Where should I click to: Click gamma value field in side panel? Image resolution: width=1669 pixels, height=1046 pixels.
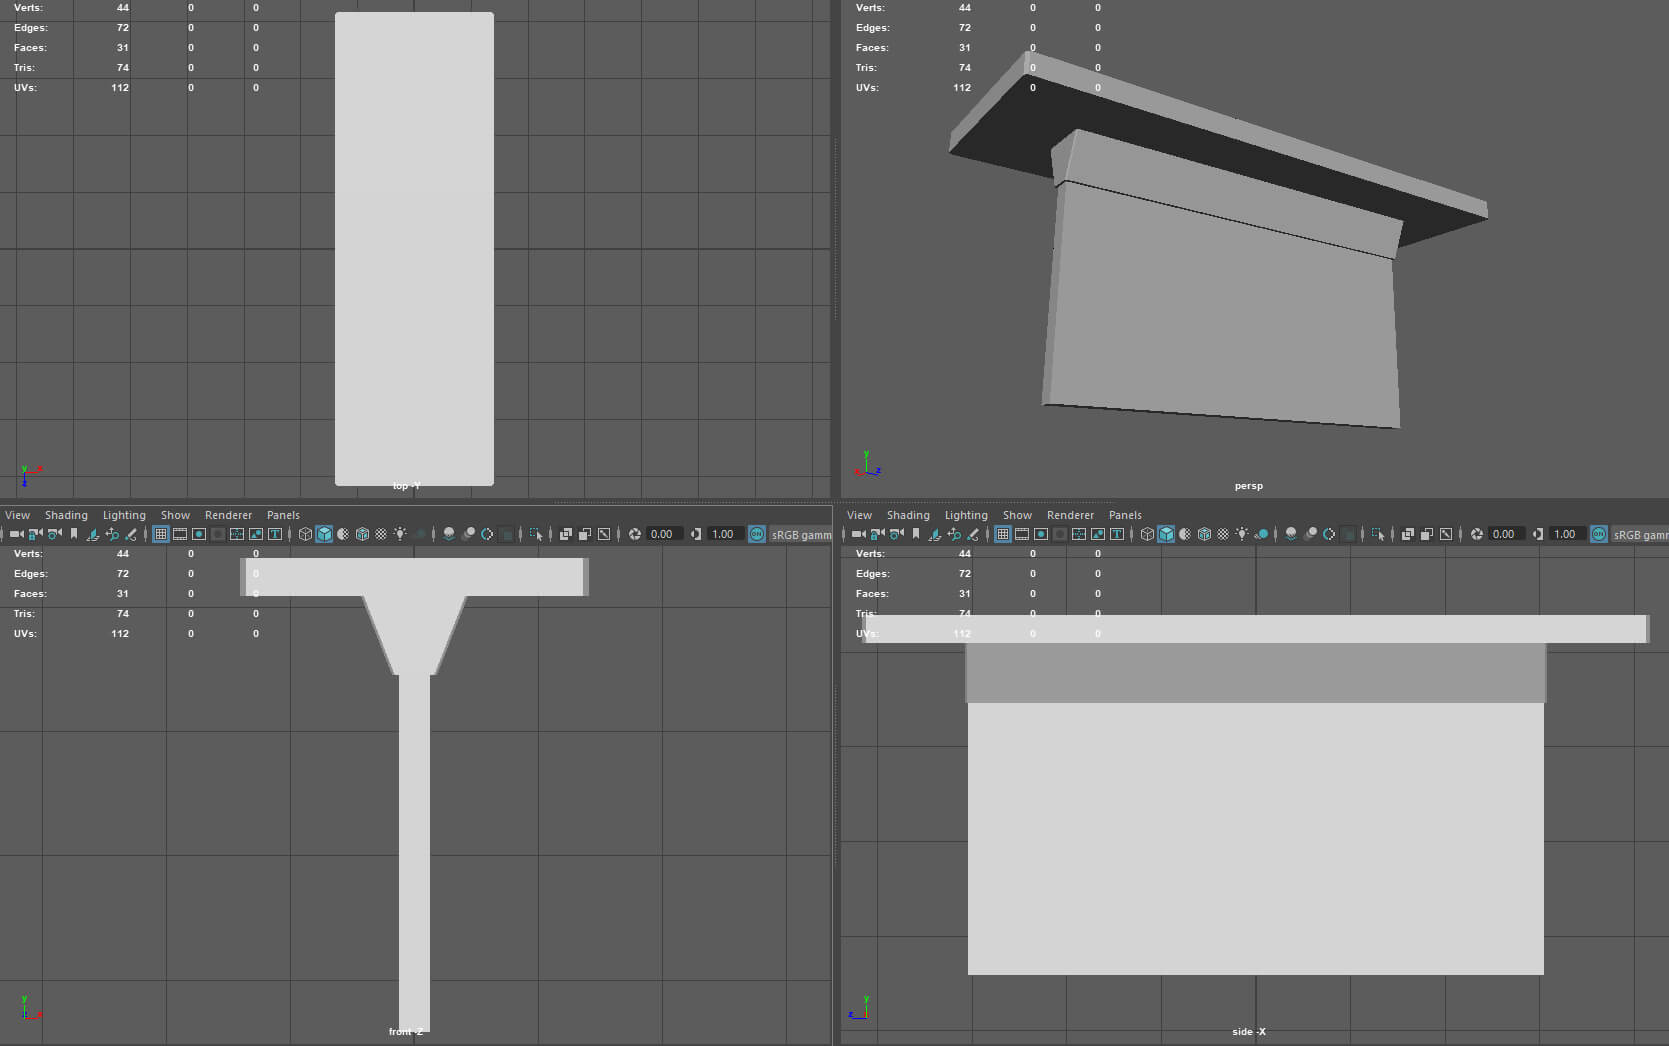point(1565,534)
